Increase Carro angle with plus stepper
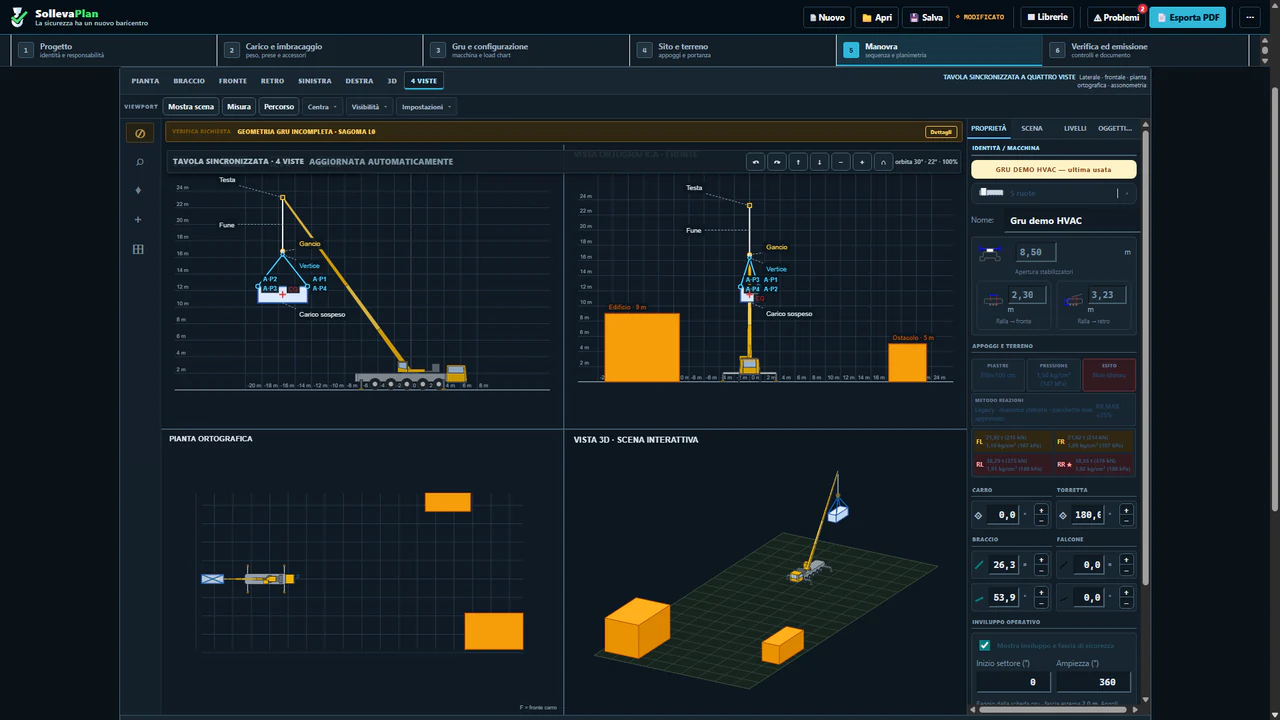Screen dimensions: 1280x720 [1042, 510]
